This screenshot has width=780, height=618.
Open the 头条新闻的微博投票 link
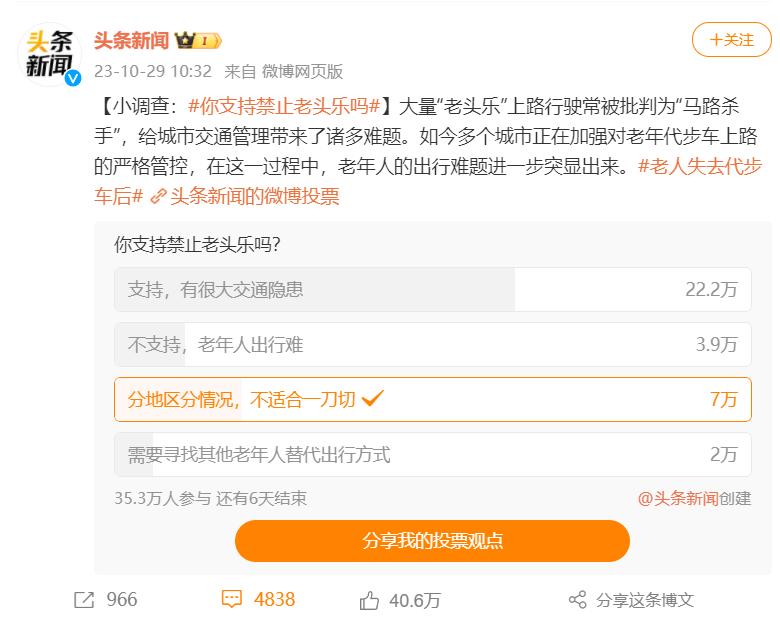tap(254, 197)
